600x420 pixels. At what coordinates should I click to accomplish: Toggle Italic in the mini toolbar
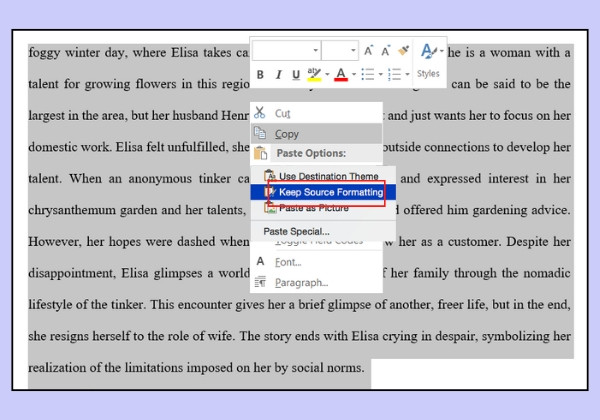tap(278, 75)
